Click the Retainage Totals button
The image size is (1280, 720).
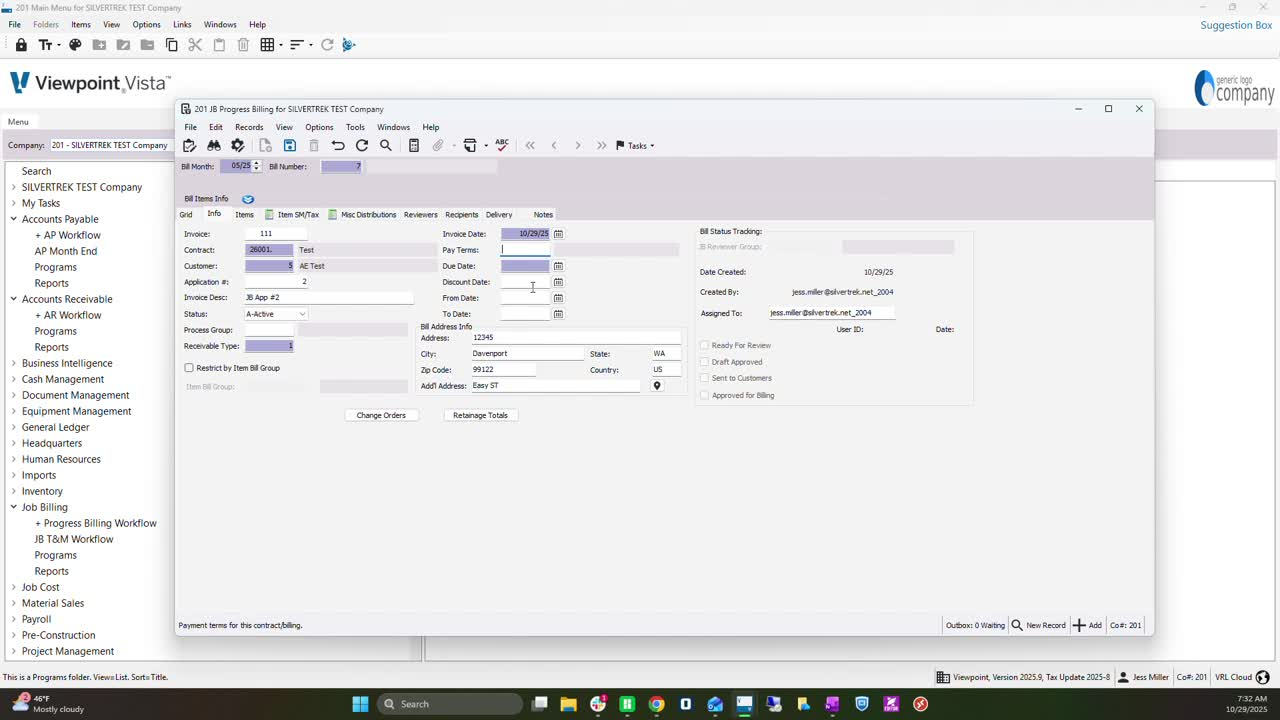(x=480, y=415)
